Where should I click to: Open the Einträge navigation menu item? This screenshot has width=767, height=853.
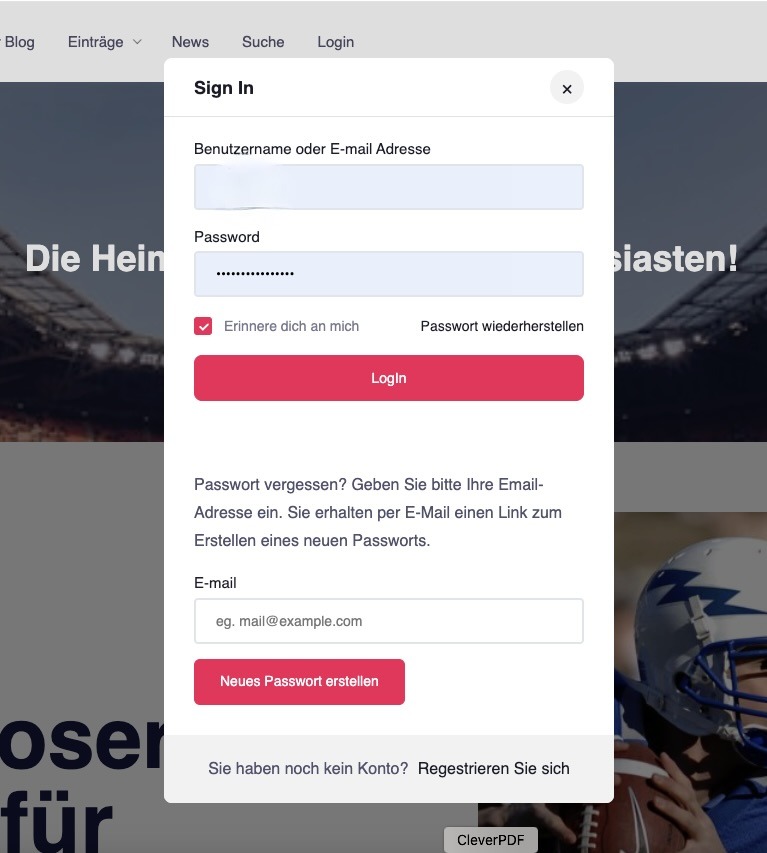[95, 42]
